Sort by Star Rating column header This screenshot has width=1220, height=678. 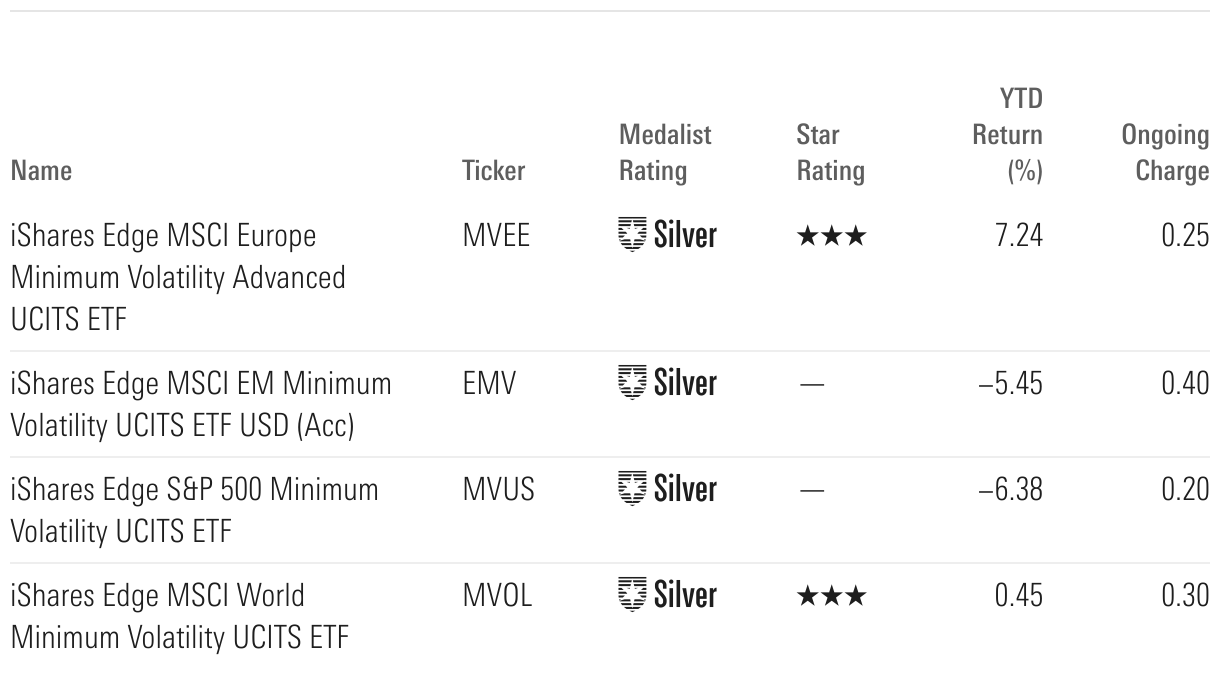click(x=830, y=152)
